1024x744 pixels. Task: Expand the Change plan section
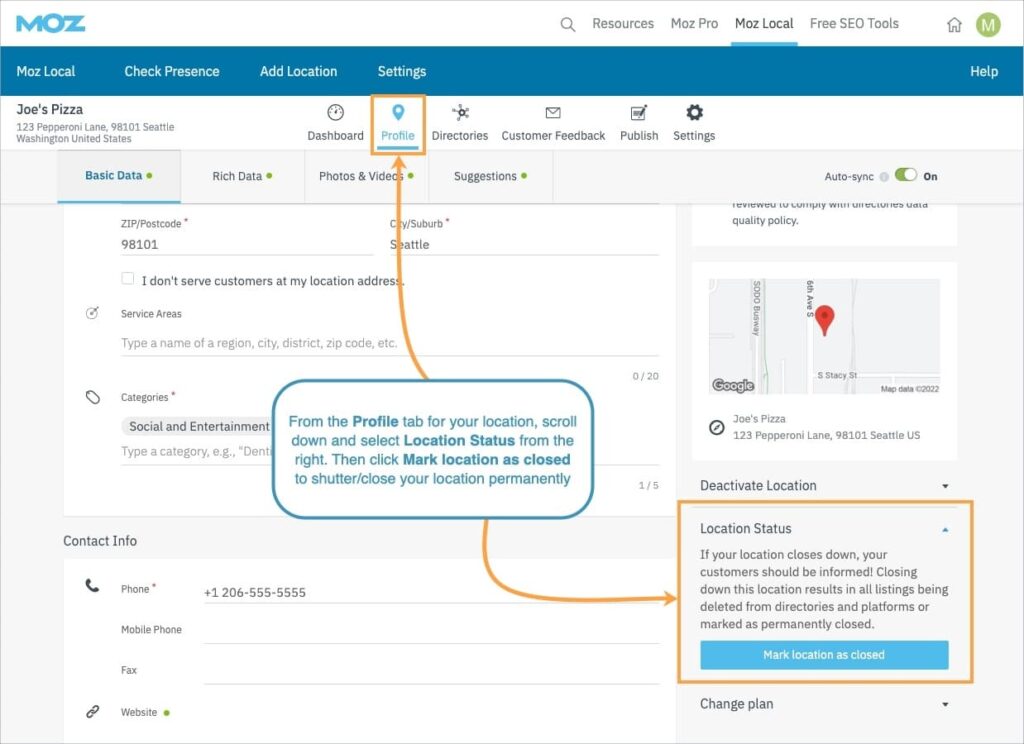tap(824, 704)
